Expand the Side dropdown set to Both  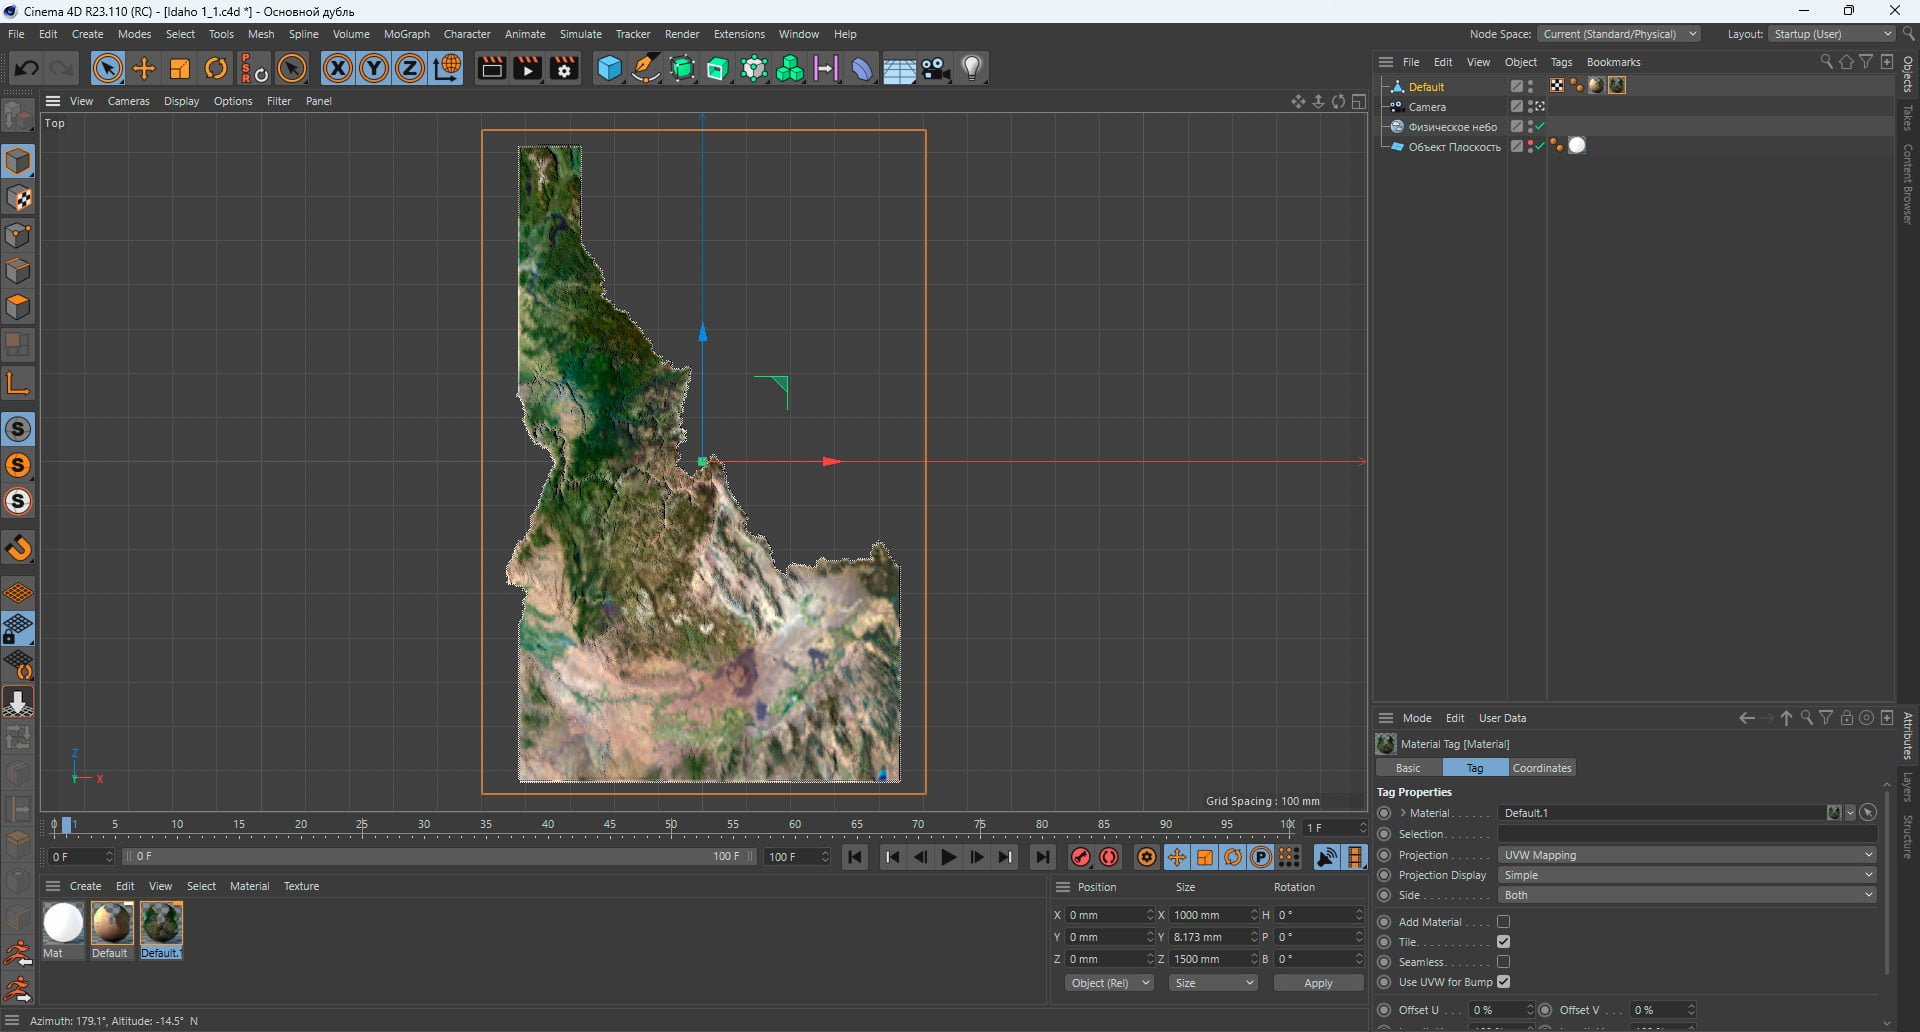point(1687,895)
